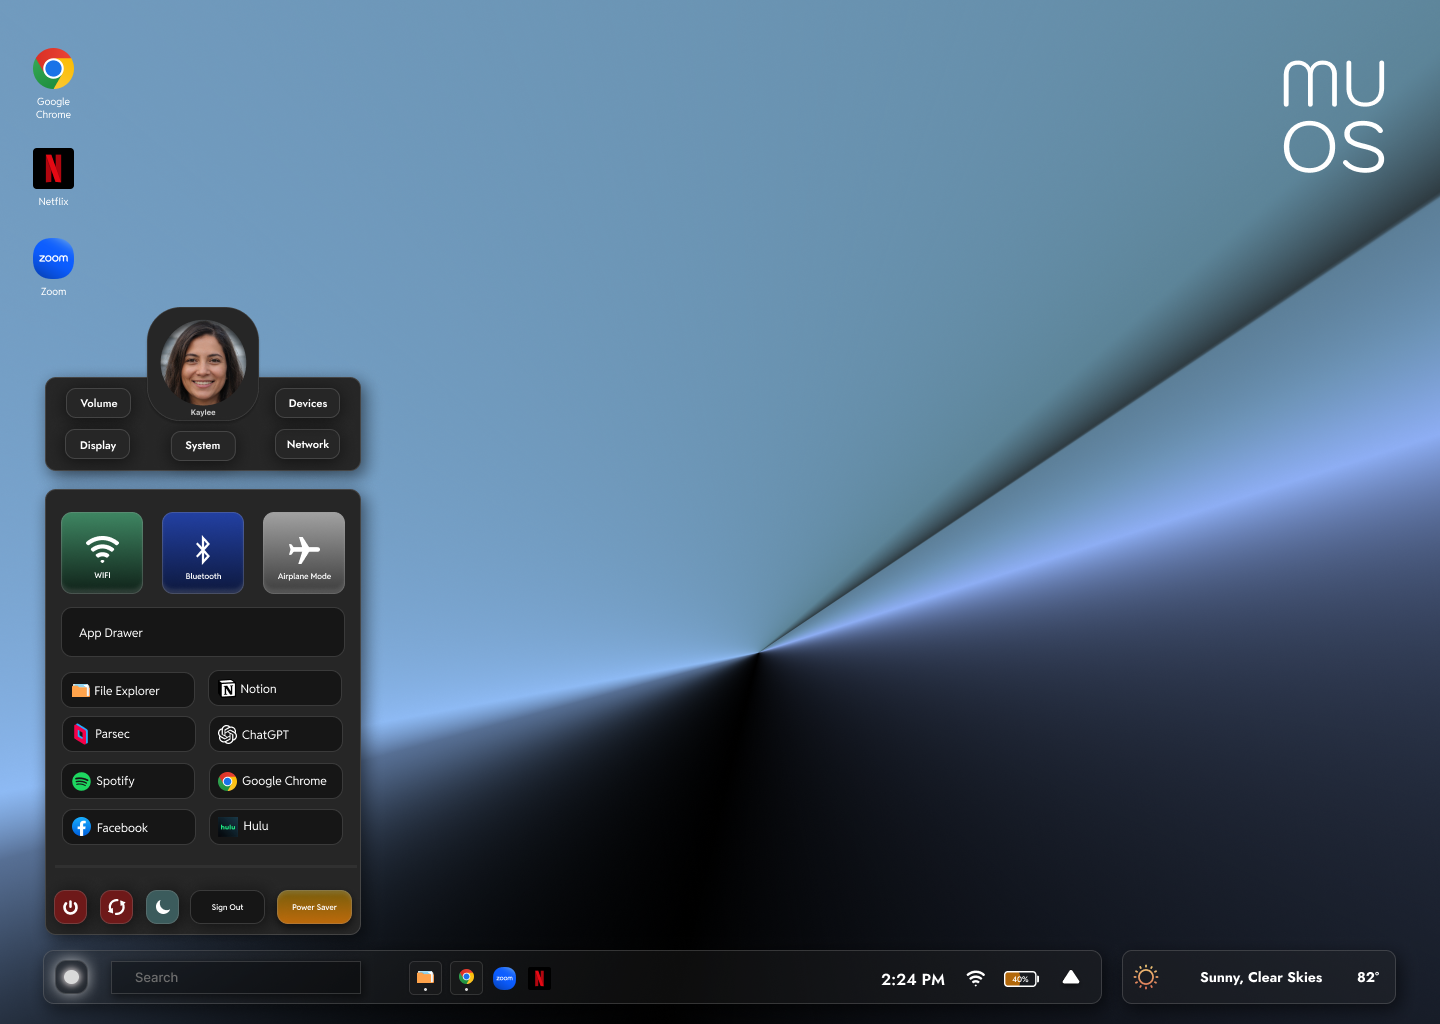Open the Network settings panel
This screenshot has width=1440, height=1024.
click(x=307, y=444)
